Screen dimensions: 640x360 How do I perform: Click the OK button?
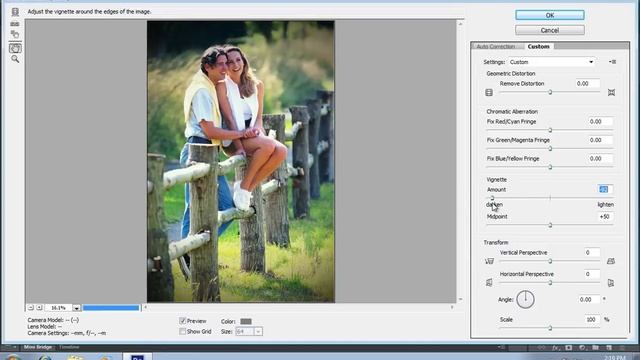(x=550, y=15)
